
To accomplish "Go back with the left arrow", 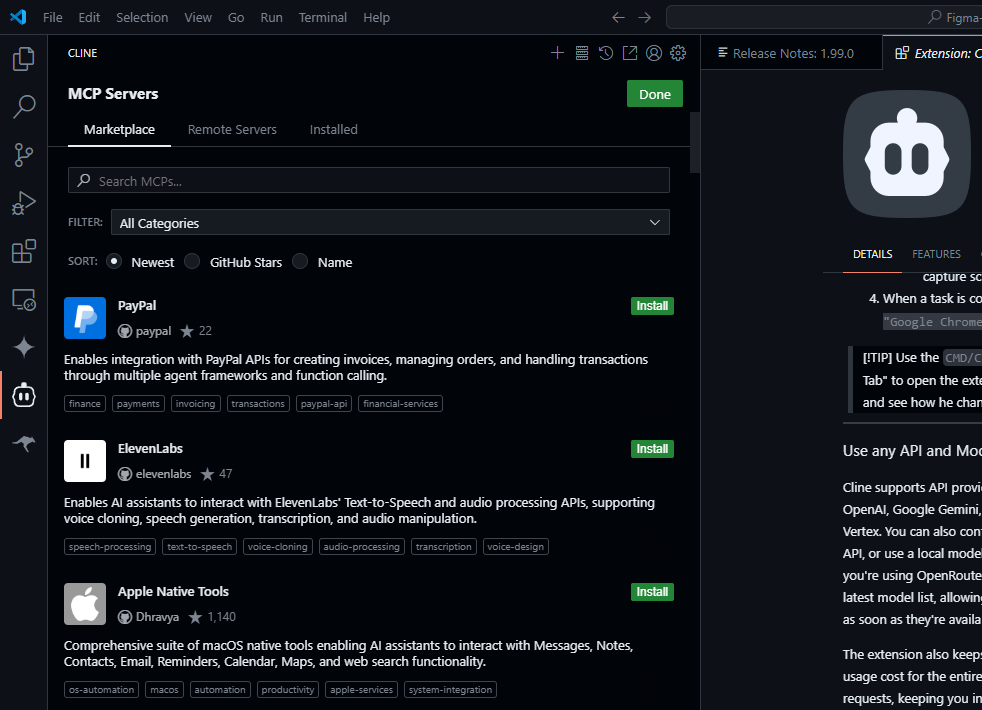I will click(618, 18).
